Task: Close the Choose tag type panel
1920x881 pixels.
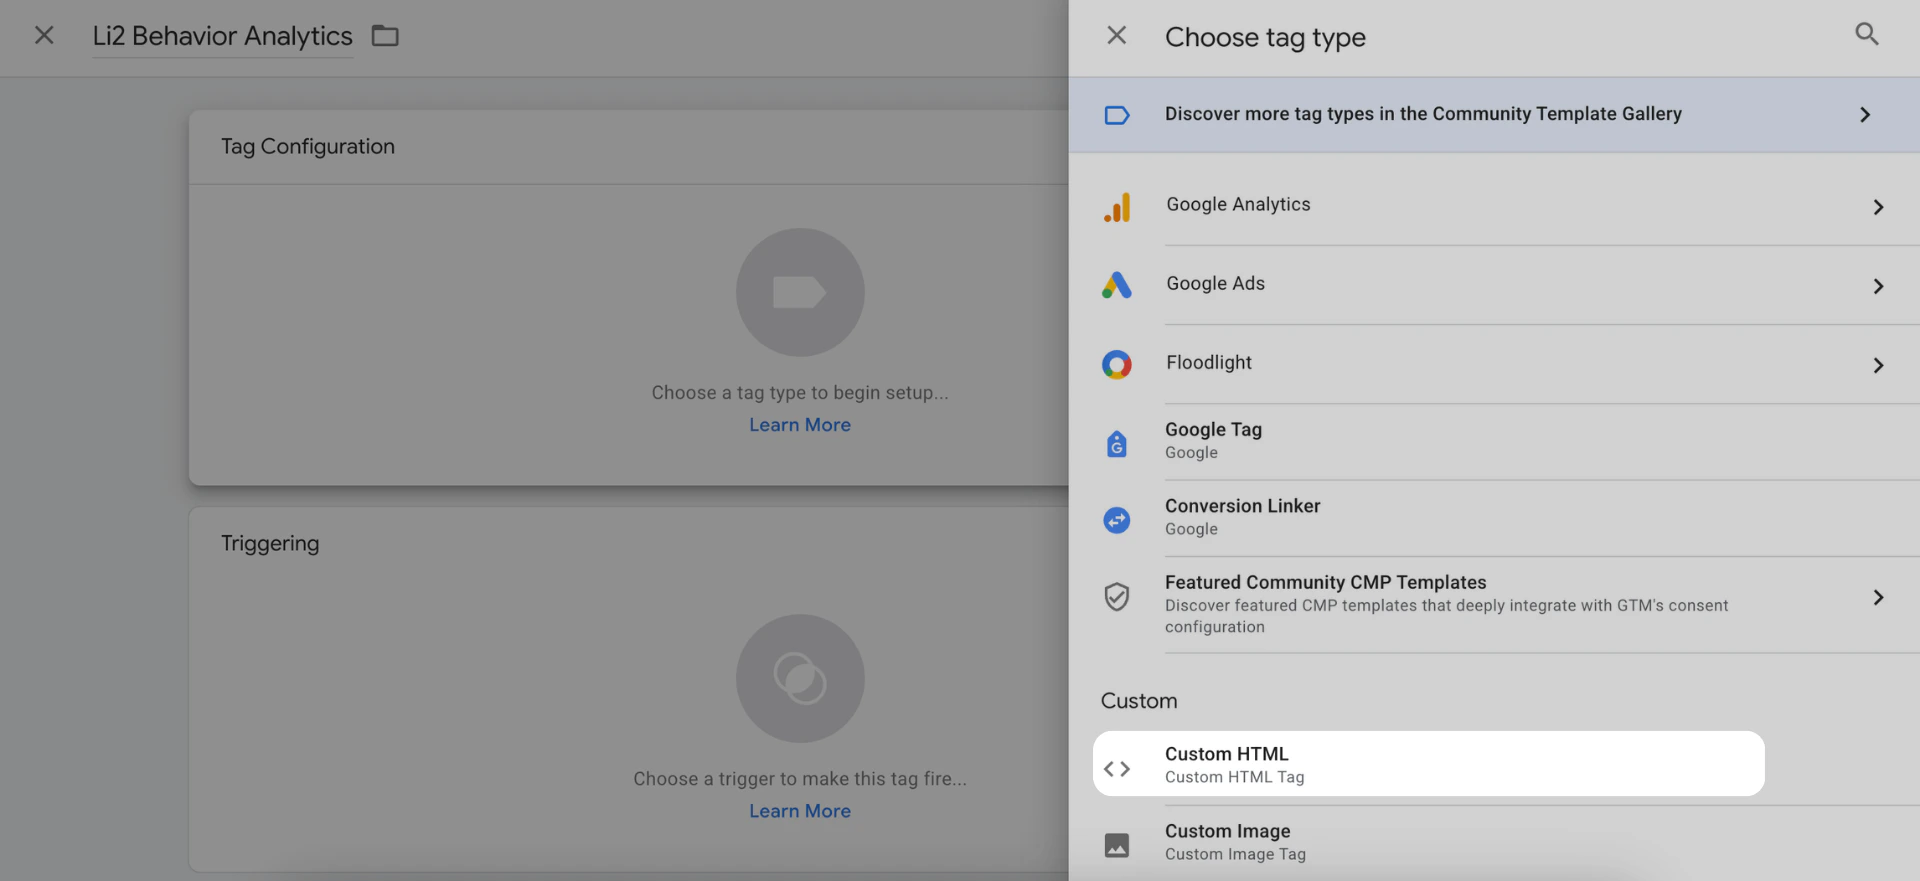Action: (1117, 36)
